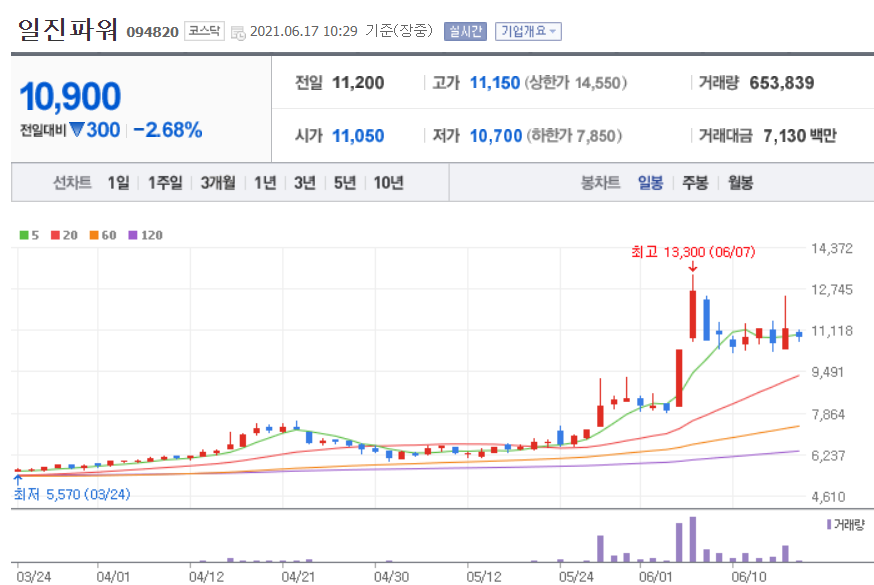Click the stock code 094820
Viewport: 874px width, 585px height.
152,32
